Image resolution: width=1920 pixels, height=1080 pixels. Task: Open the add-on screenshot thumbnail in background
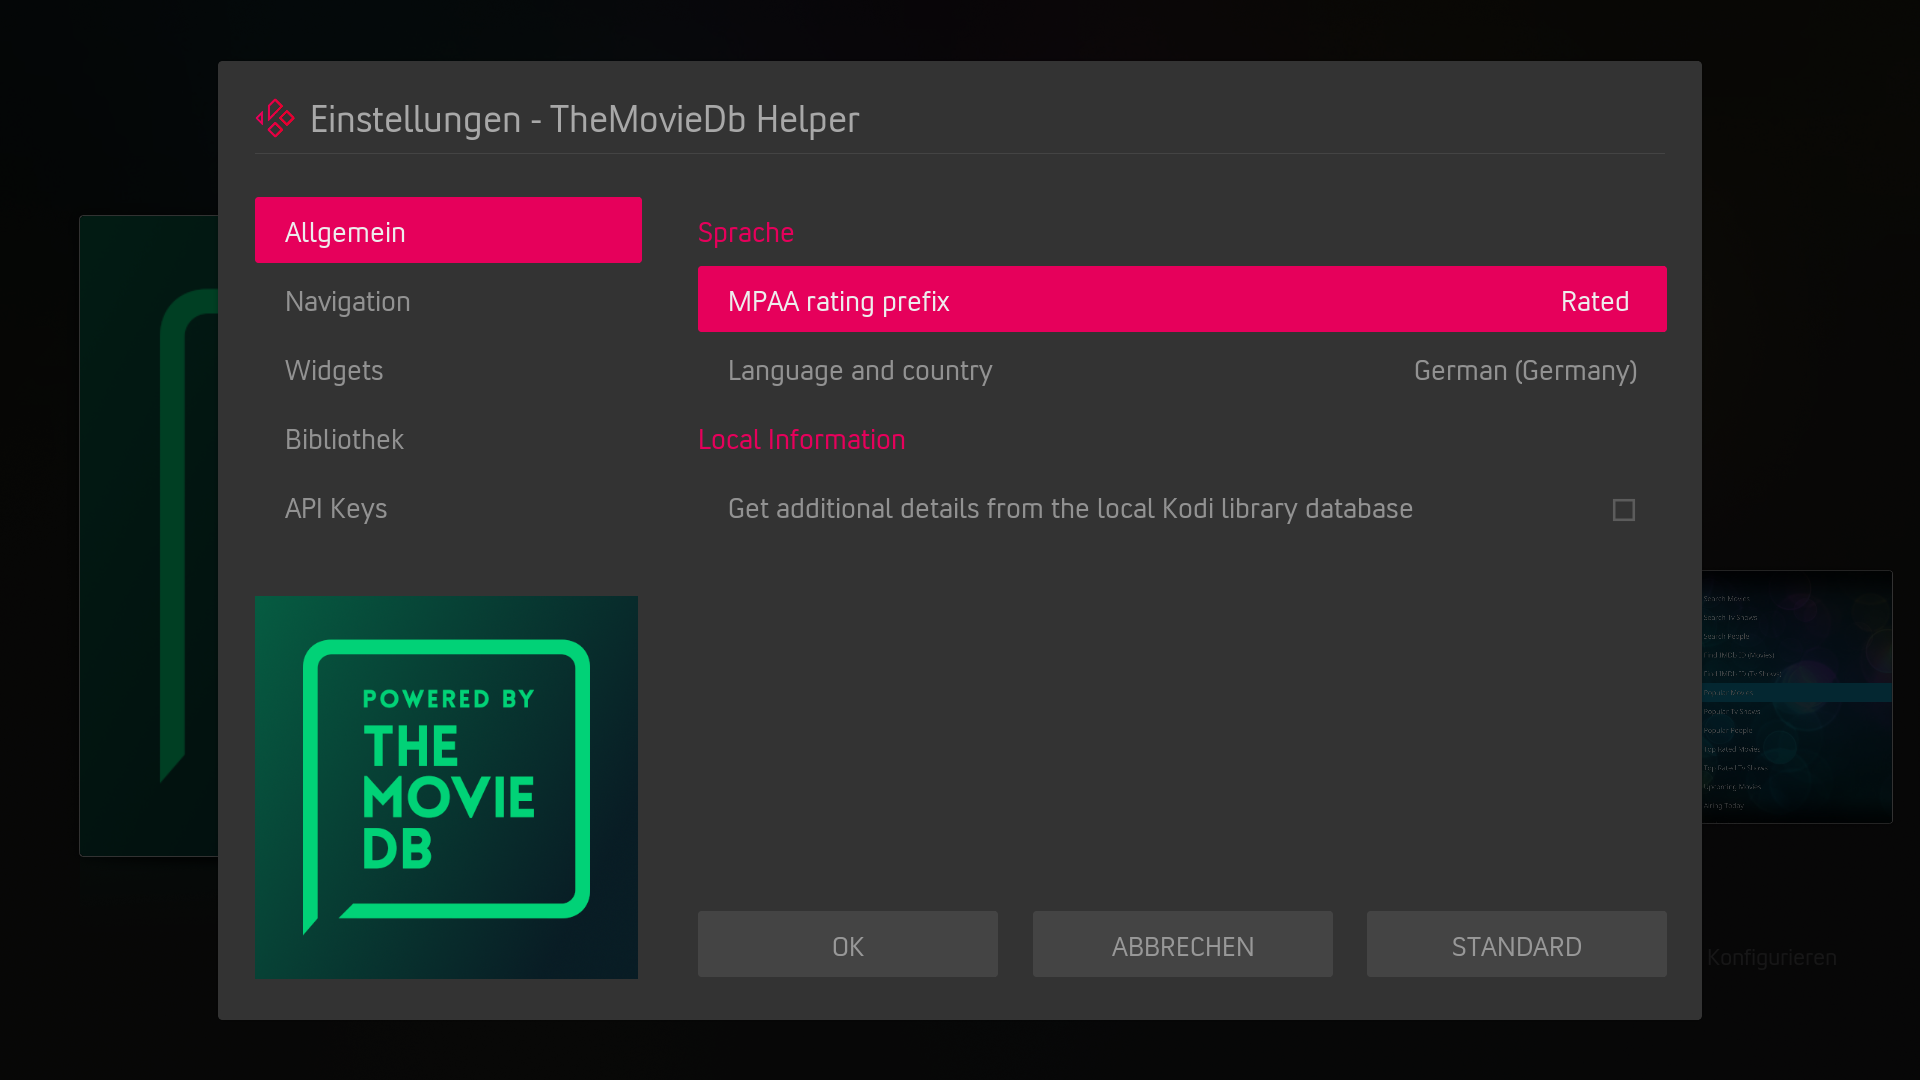(x=1797, y=697)
